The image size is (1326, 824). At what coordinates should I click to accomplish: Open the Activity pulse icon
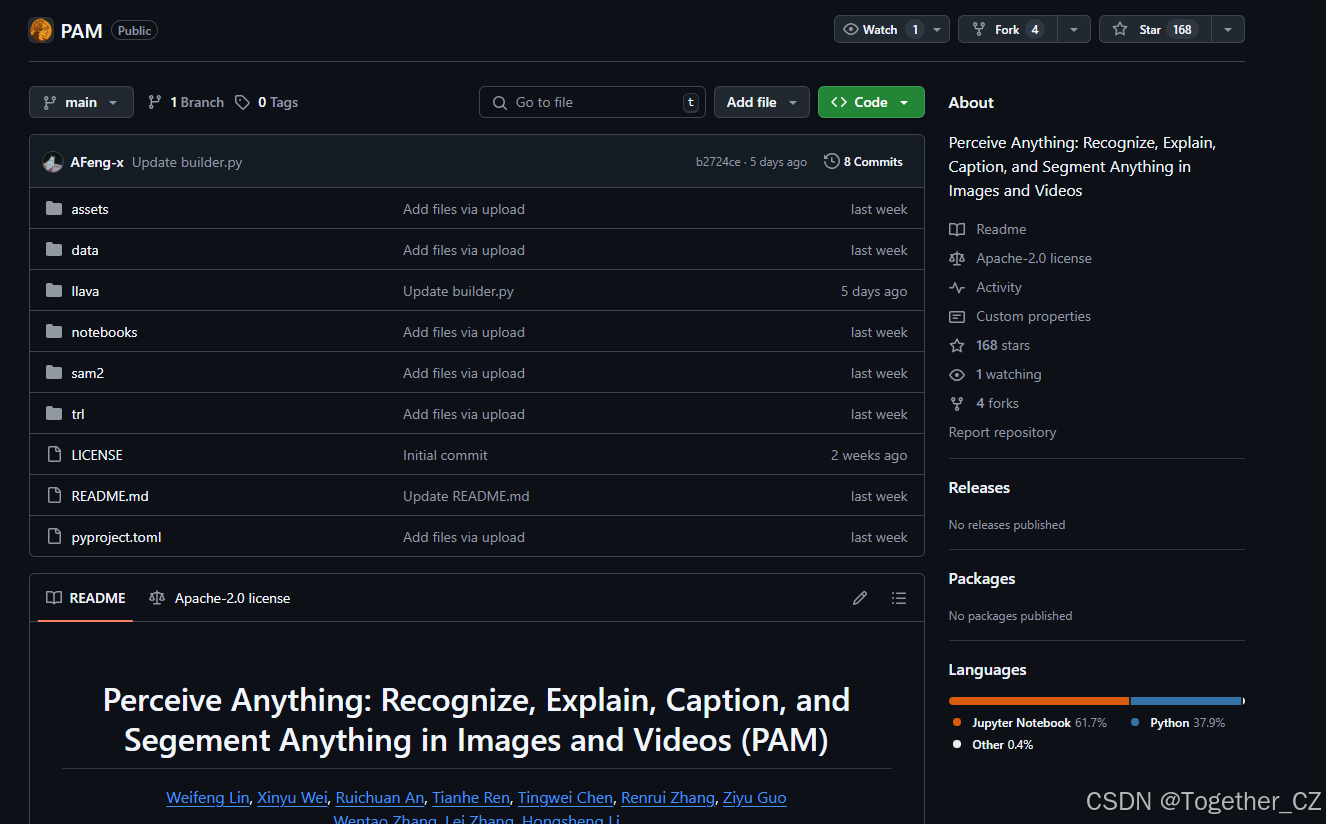pos(957,287)
